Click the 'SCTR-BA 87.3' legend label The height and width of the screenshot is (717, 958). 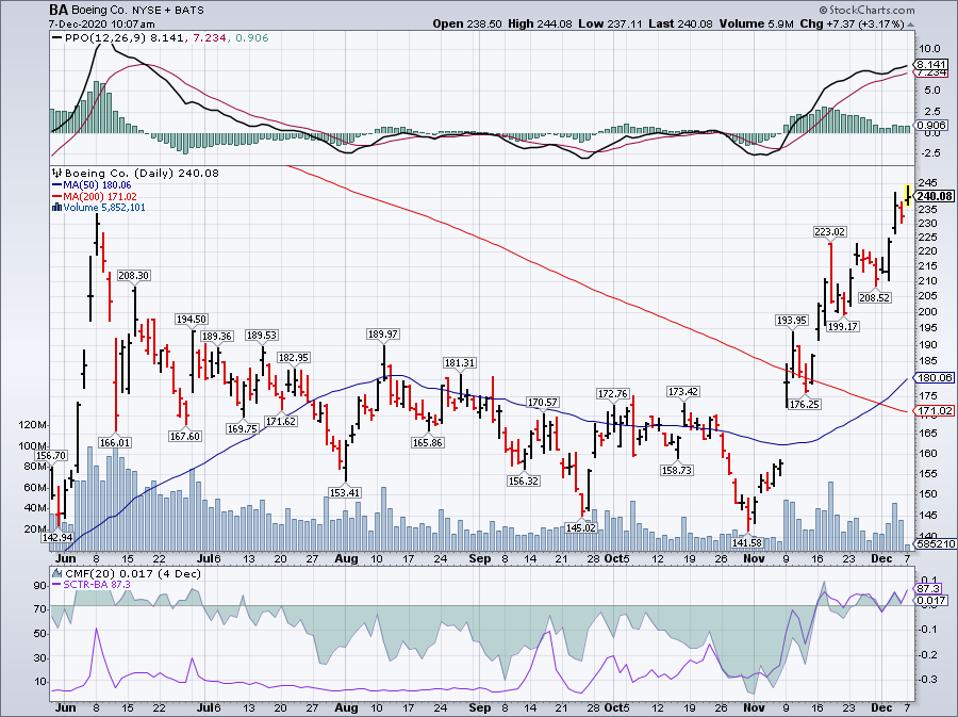tap(97, 585)
